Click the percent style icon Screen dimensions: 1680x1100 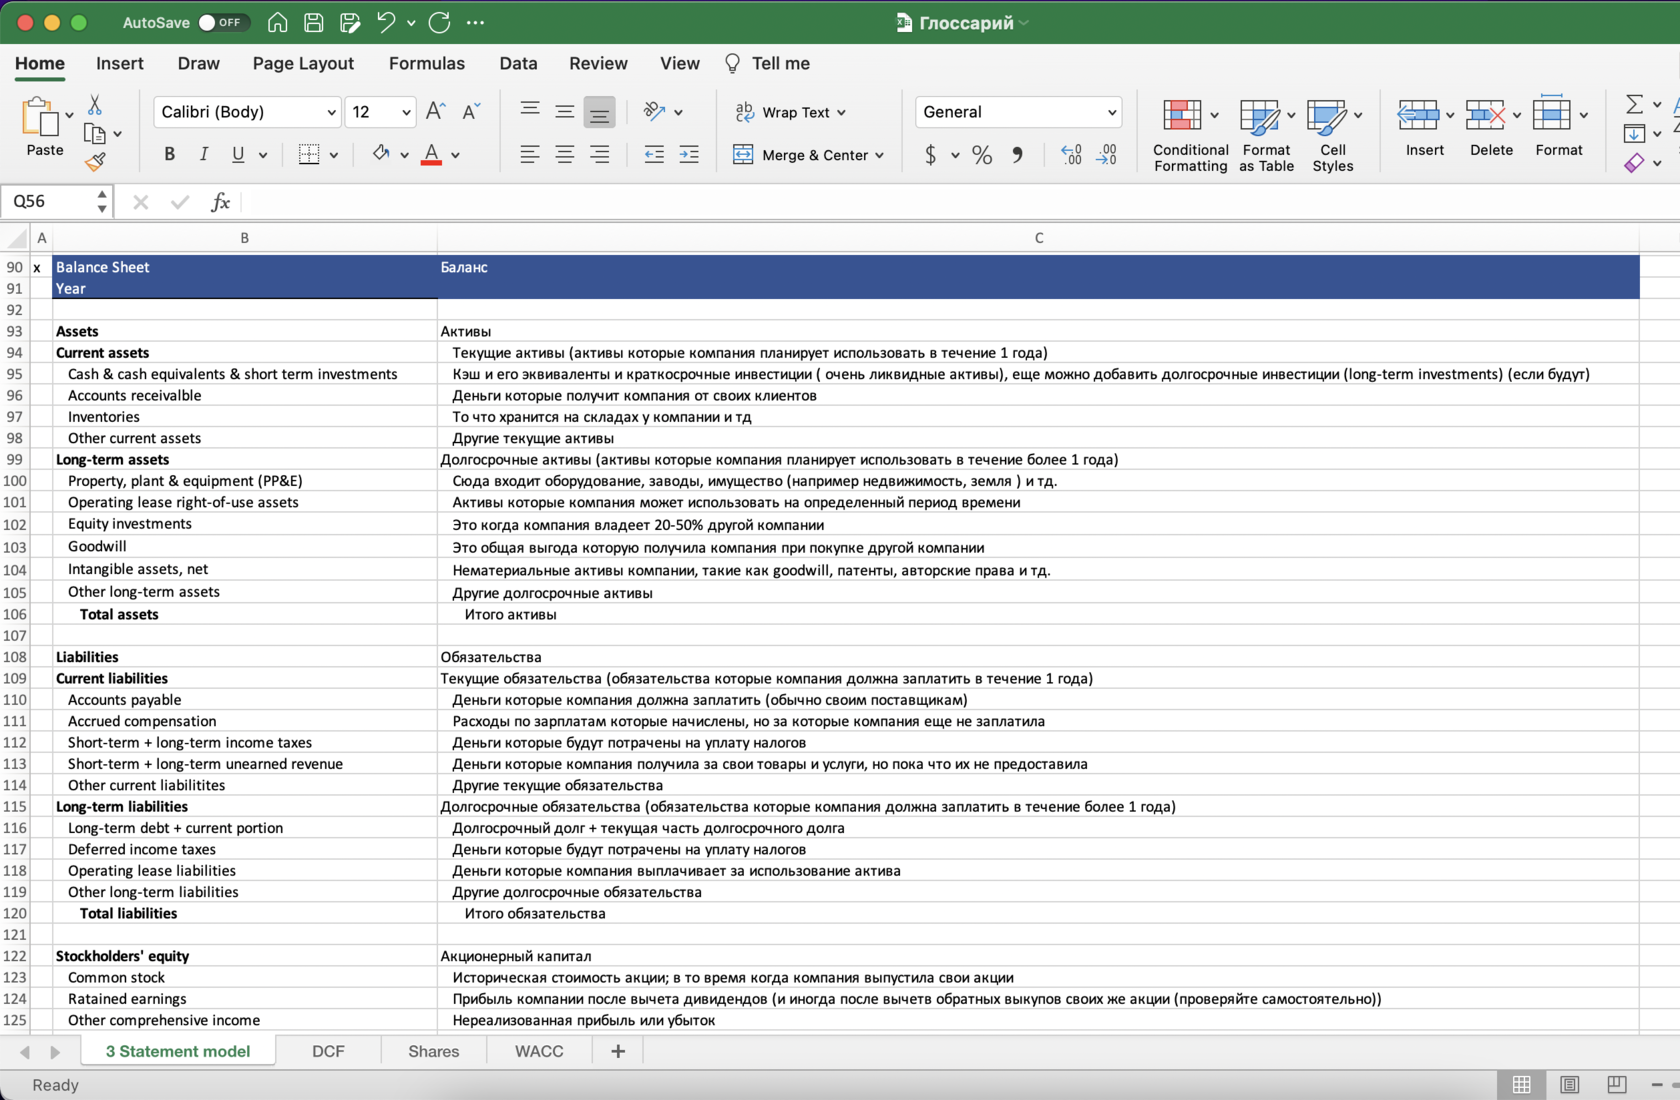point(982,155)
